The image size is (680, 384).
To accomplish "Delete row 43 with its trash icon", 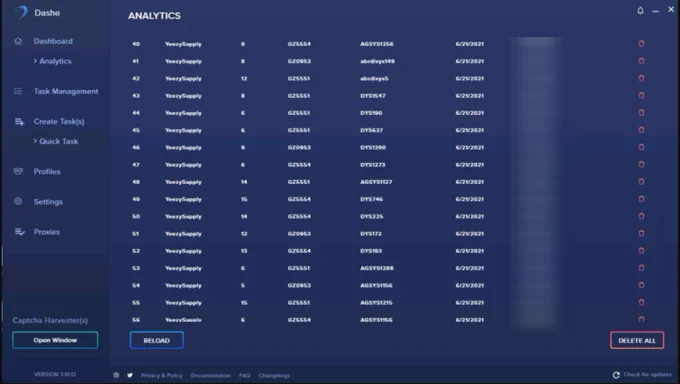I will pyautogui.click(x=641, y=95).
